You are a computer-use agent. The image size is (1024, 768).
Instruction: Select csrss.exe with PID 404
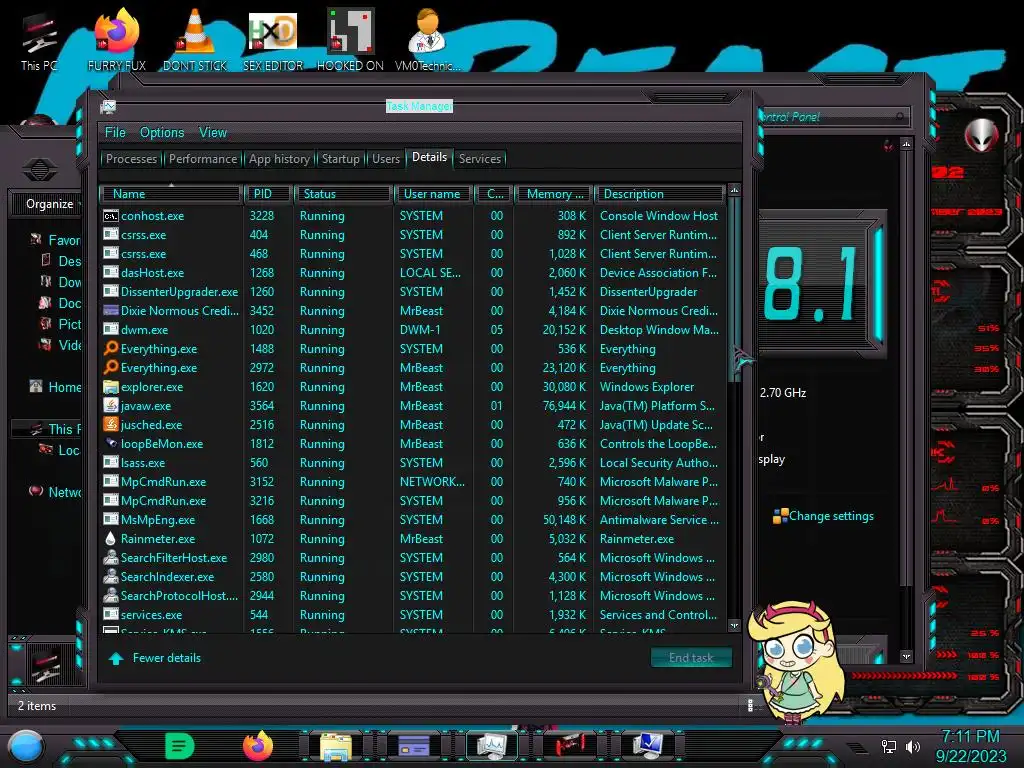412,234
